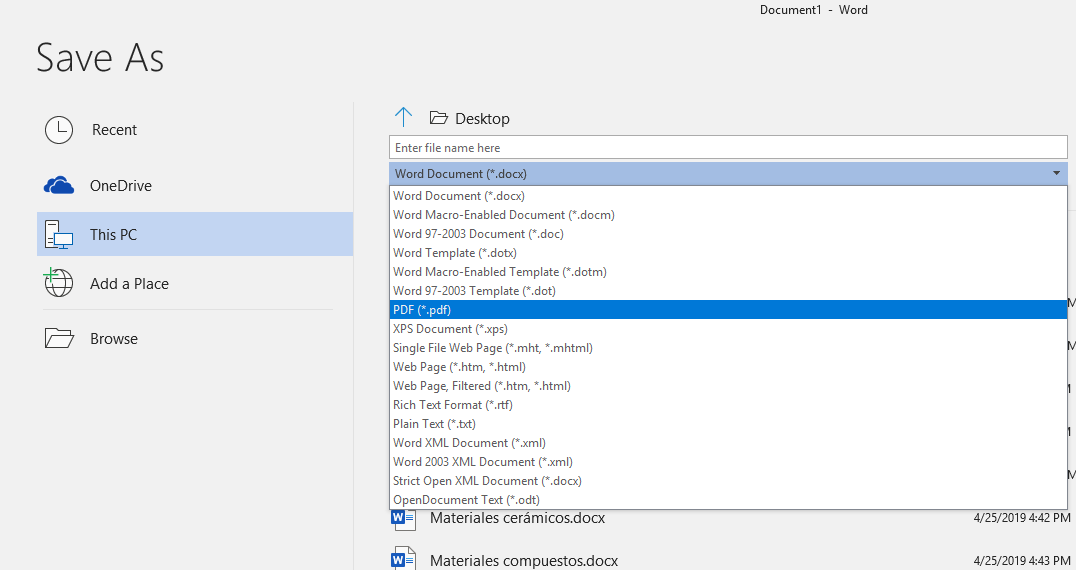This screenshot has width=1076, height=570.
Task: Focus the file name input field
Action: pos(728,147)
